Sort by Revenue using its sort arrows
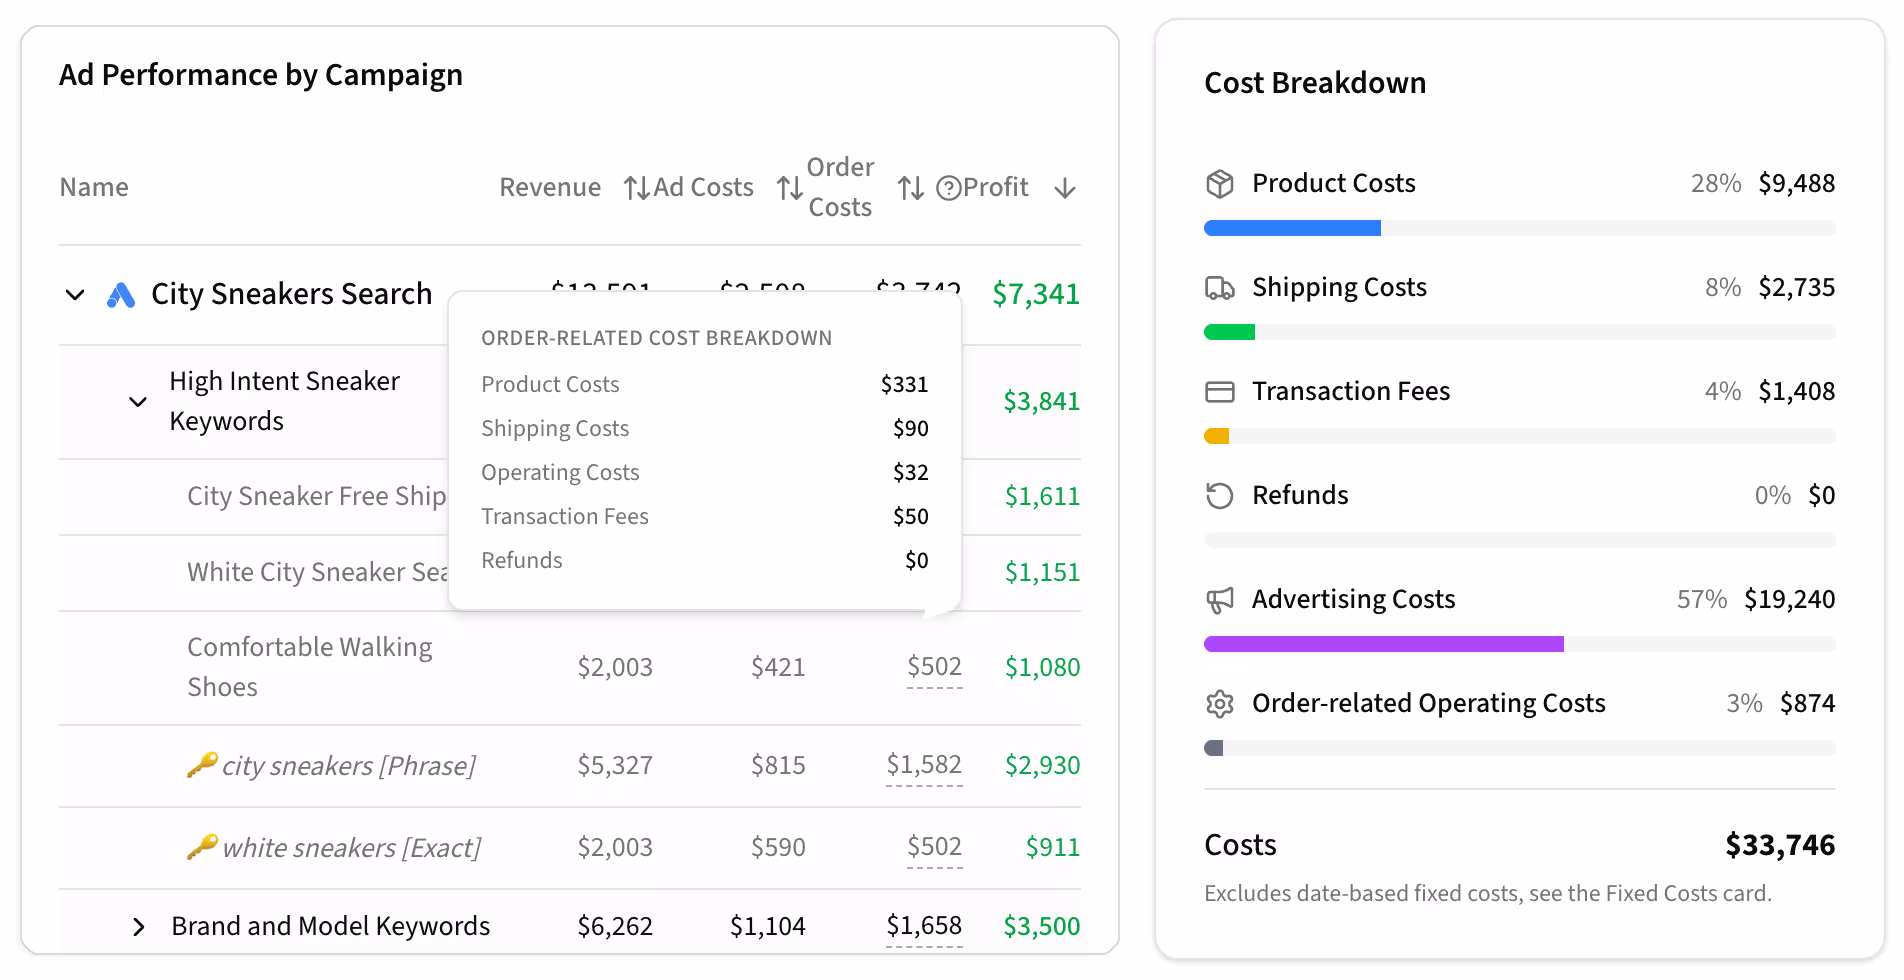Viewport: 1904px width, 980px height. pos(636,188)
